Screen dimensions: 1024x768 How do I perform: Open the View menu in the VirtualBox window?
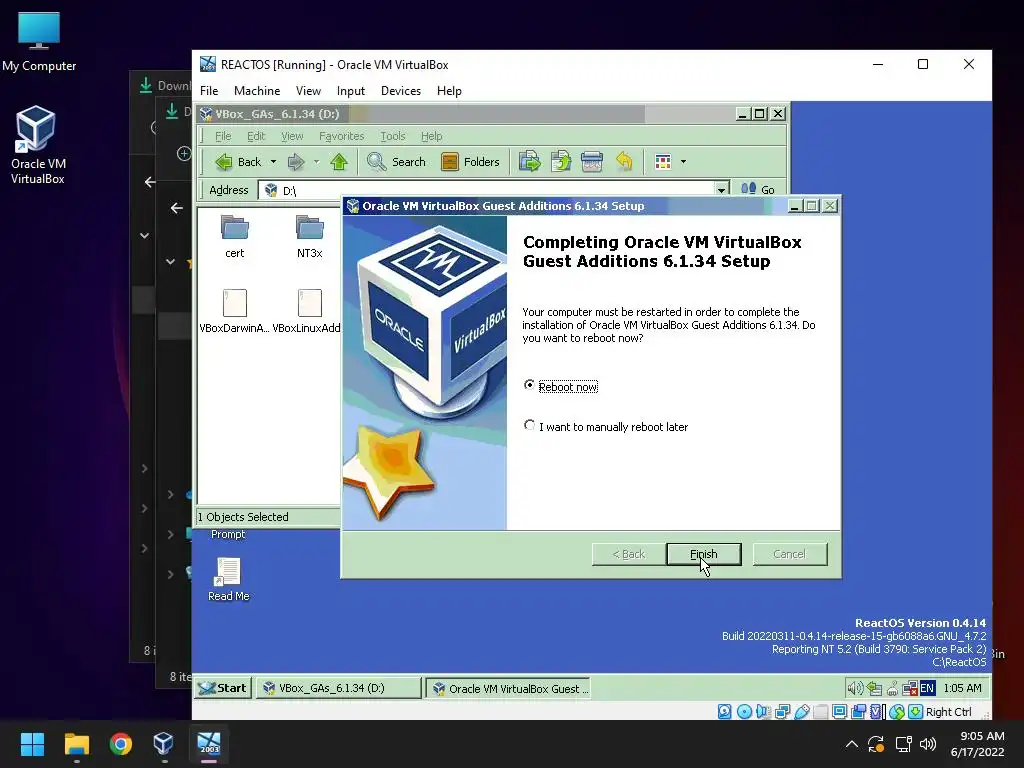tap(308, 91)
